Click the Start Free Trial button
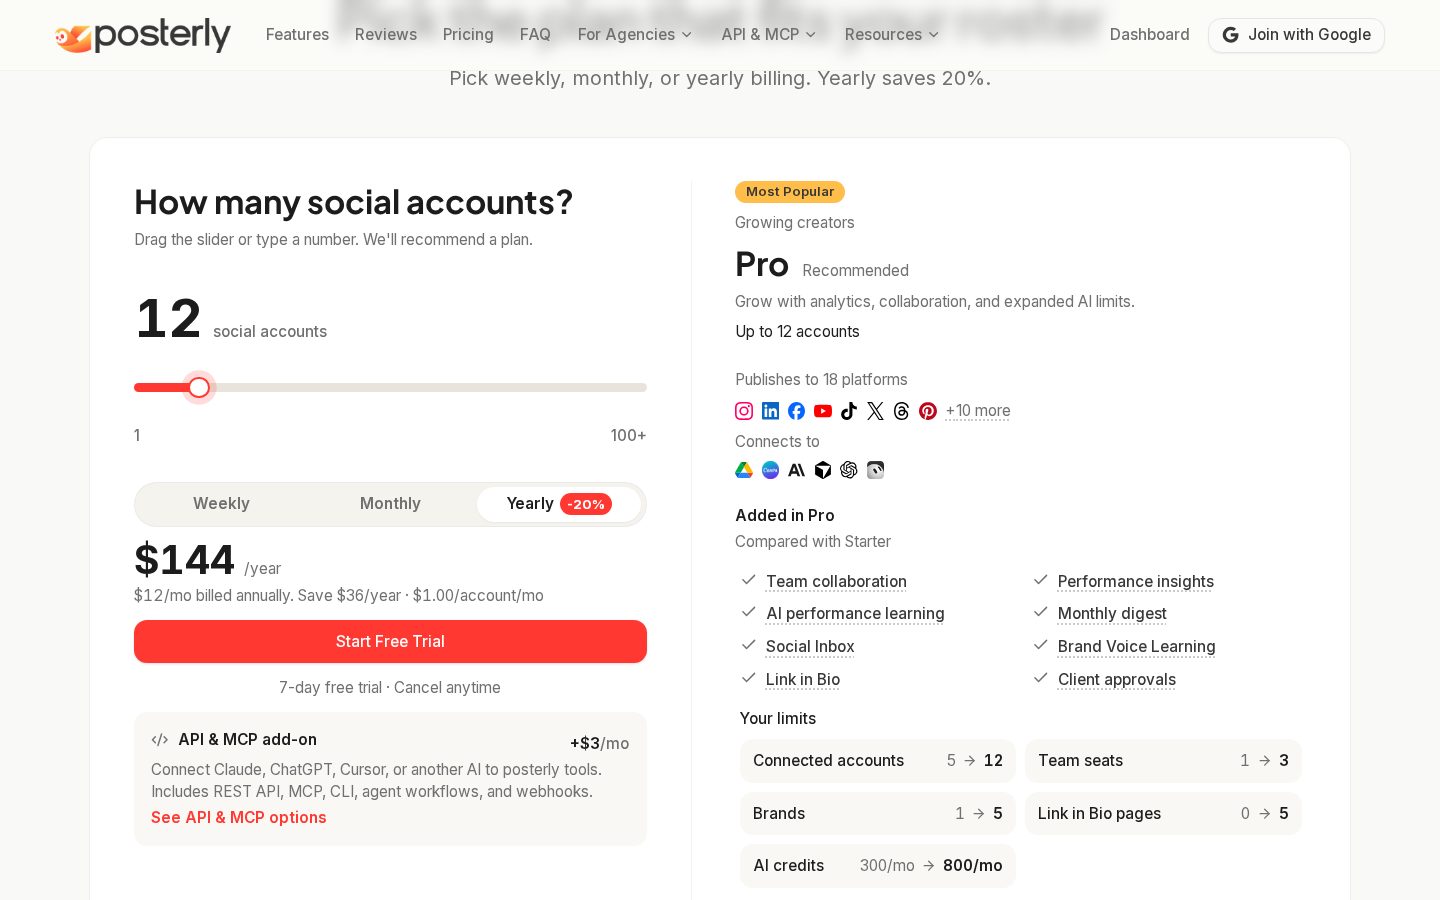The width and height of the screenshot is (1440, 900). click(390, 642)
